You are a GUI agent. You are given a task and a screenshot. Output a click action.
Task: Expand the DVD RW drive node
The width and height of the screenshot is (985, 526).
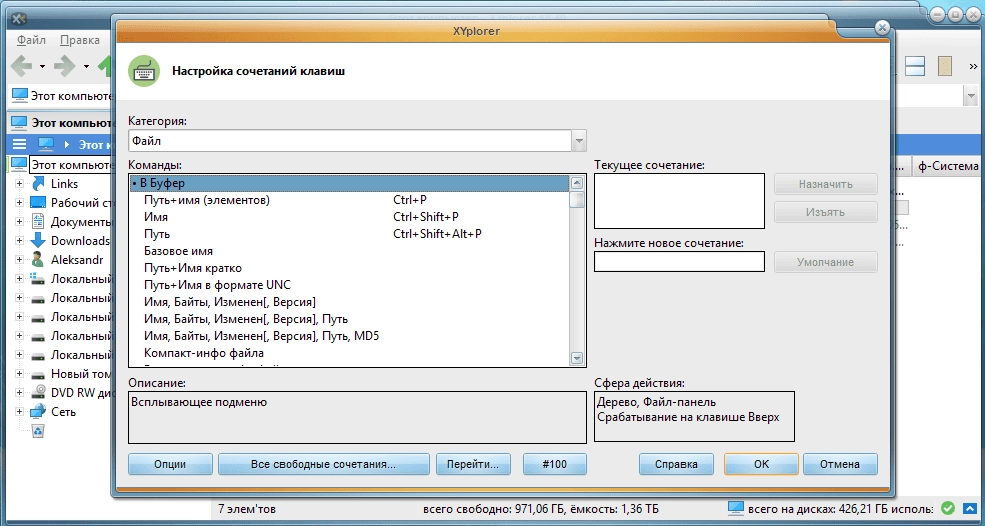click(x=19, y=393)
